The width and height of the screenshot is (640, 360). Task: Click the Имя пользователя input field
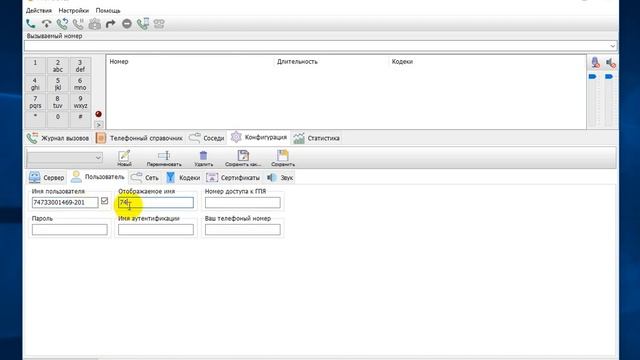[x=65, y=202]
